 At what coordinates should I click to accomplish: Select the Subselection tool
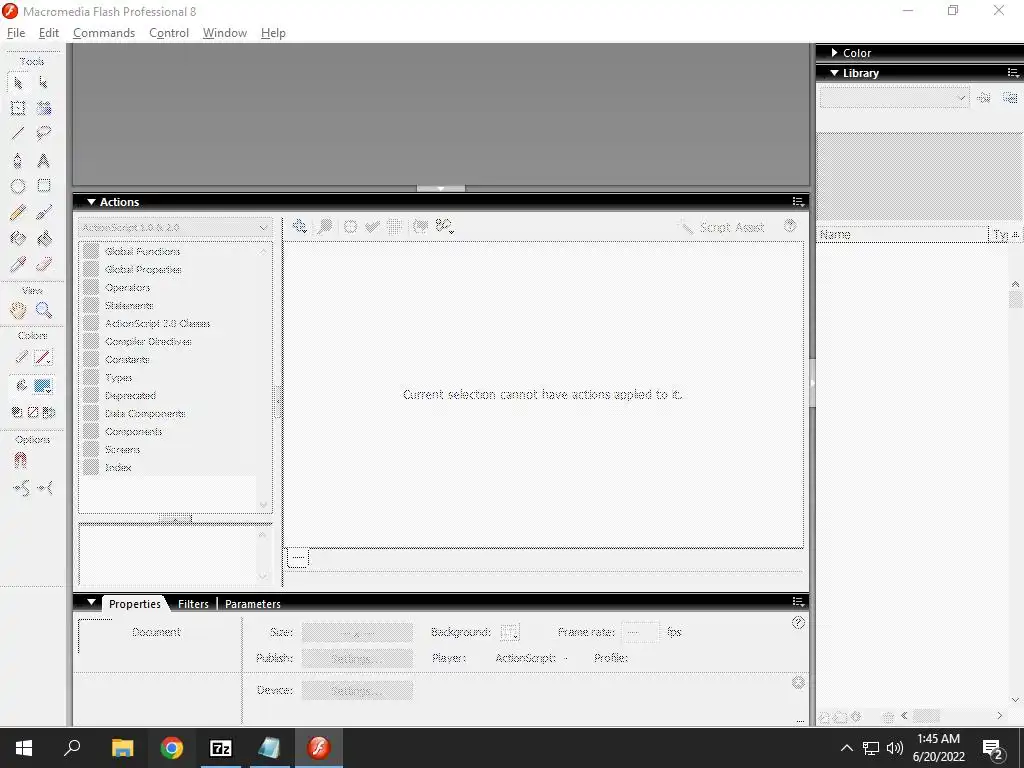click(x=43, y=83)
